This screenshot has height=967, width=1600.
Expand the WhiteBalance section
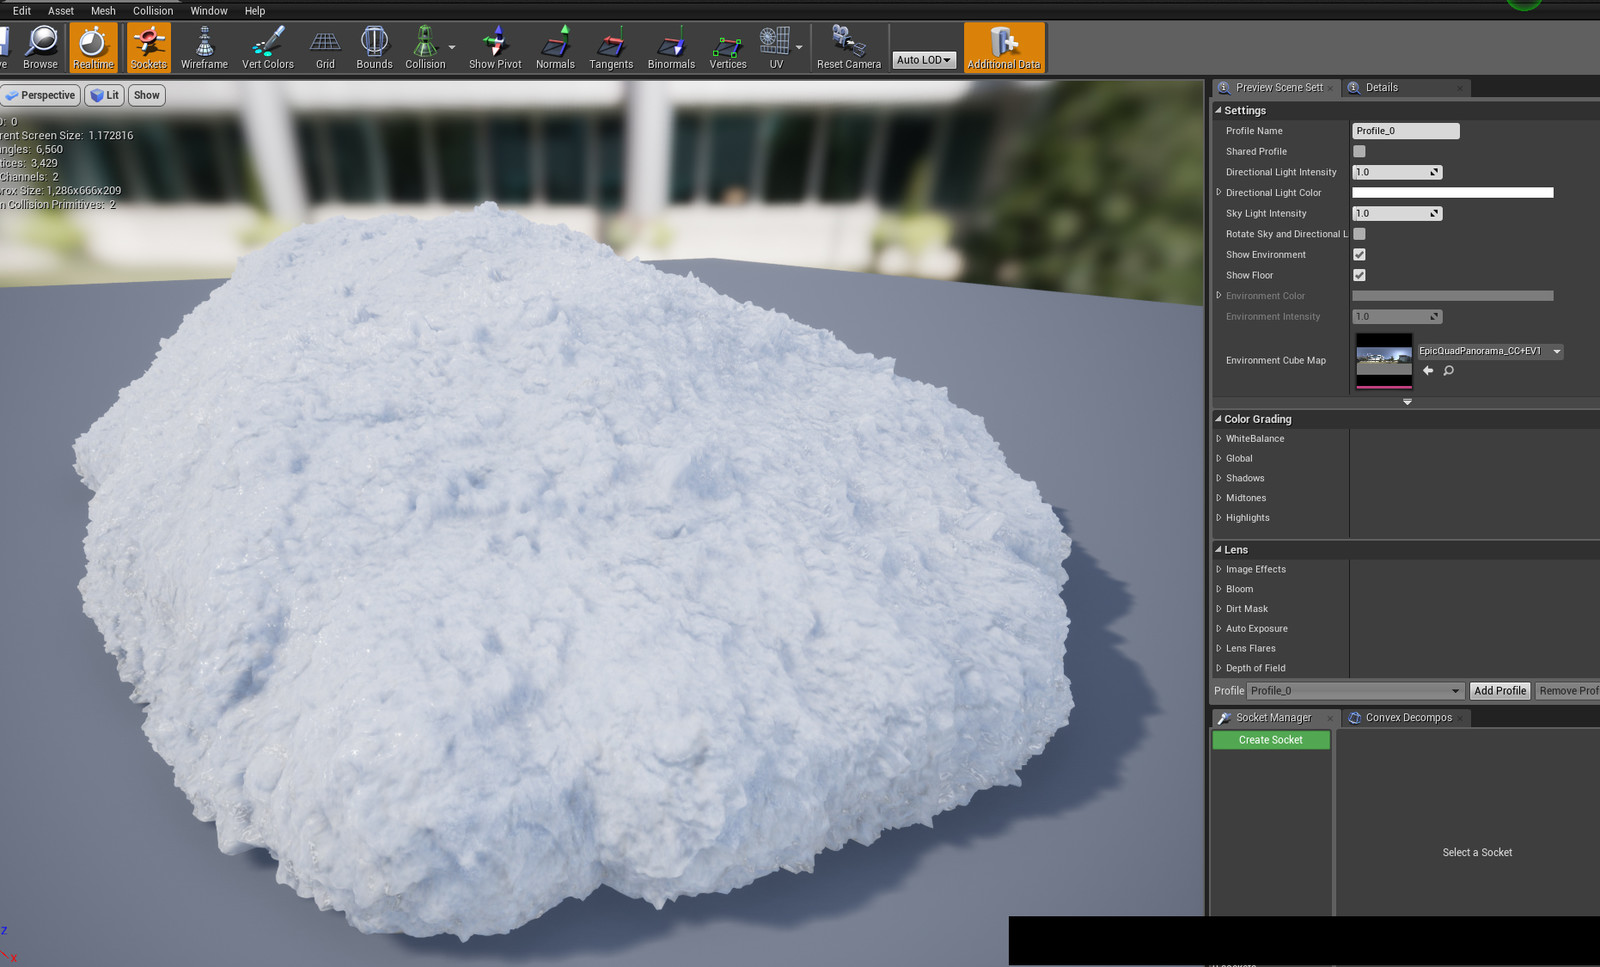[x=1219, y=438]
